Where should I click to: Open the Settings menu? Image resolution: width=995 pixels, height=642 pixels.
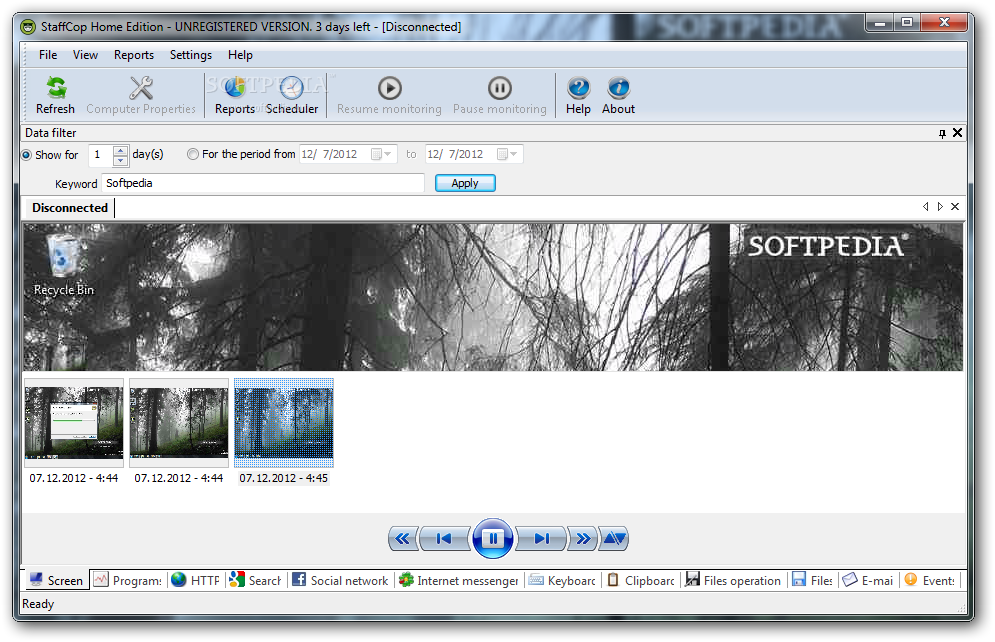[191, 55]
